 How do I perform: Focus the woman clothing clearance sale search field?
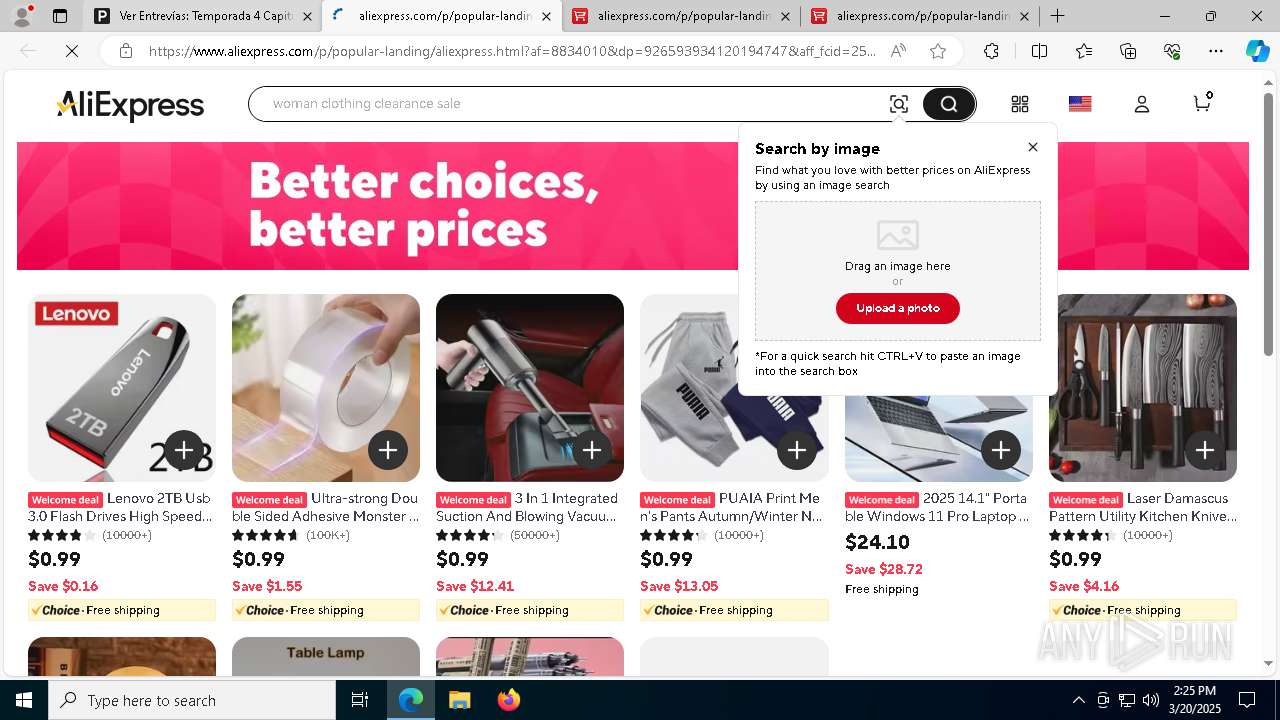[570, 104]
